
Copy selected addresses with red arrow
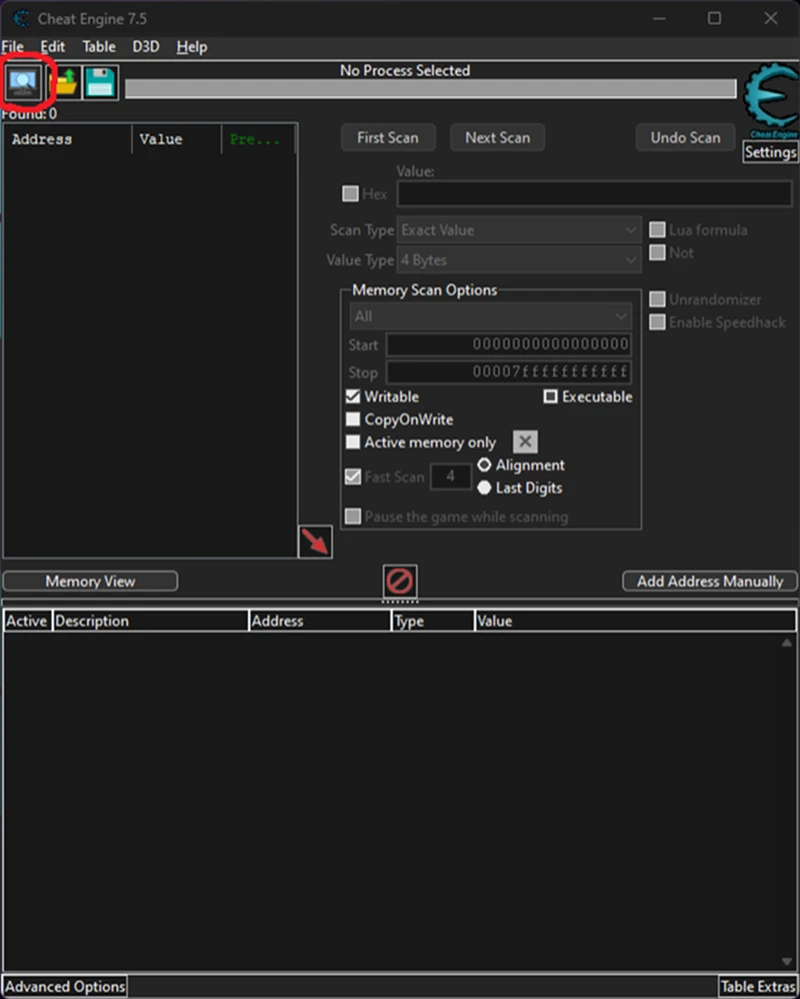[x=315, y=542]
